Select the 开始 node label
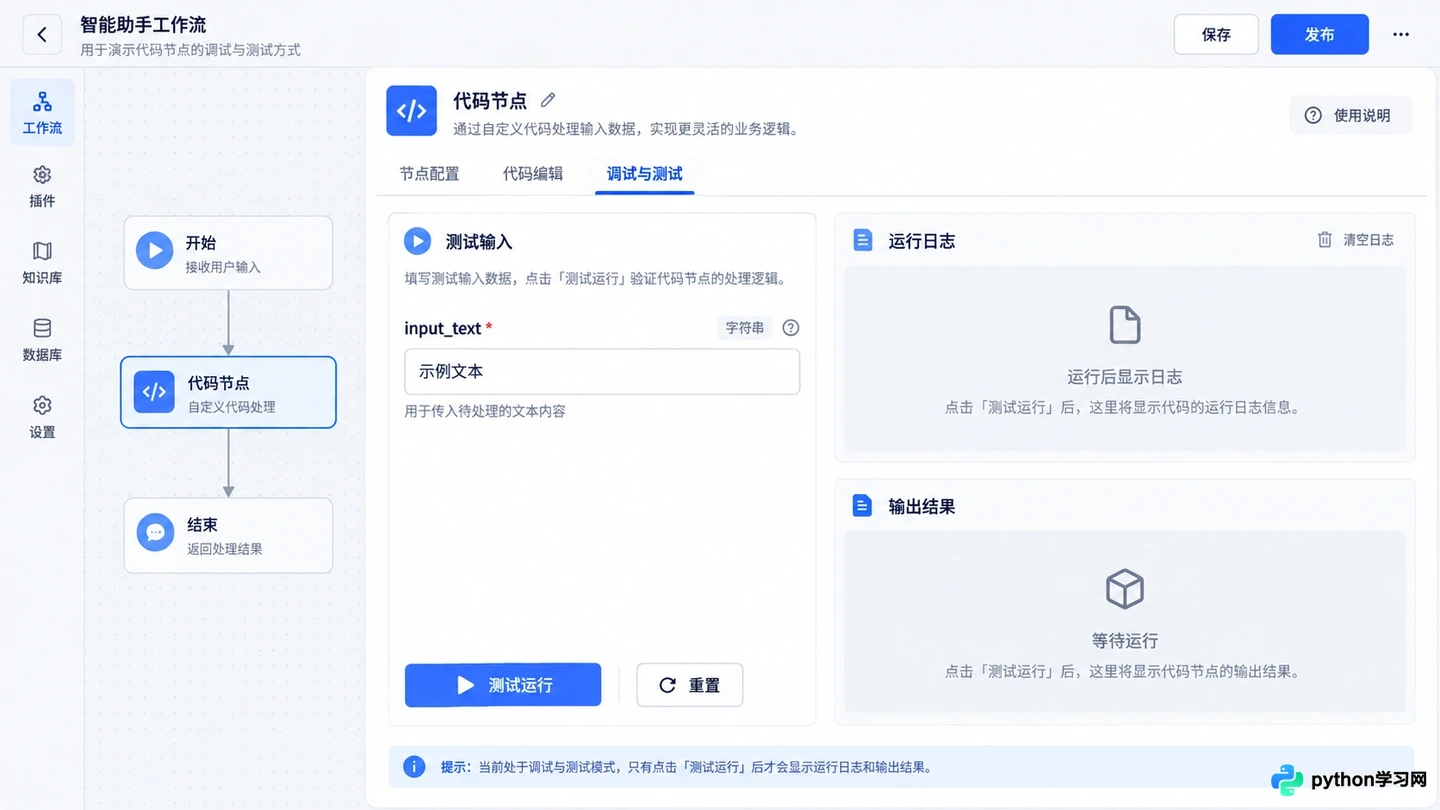The image size is (1440, 810). tap(201, 243)
